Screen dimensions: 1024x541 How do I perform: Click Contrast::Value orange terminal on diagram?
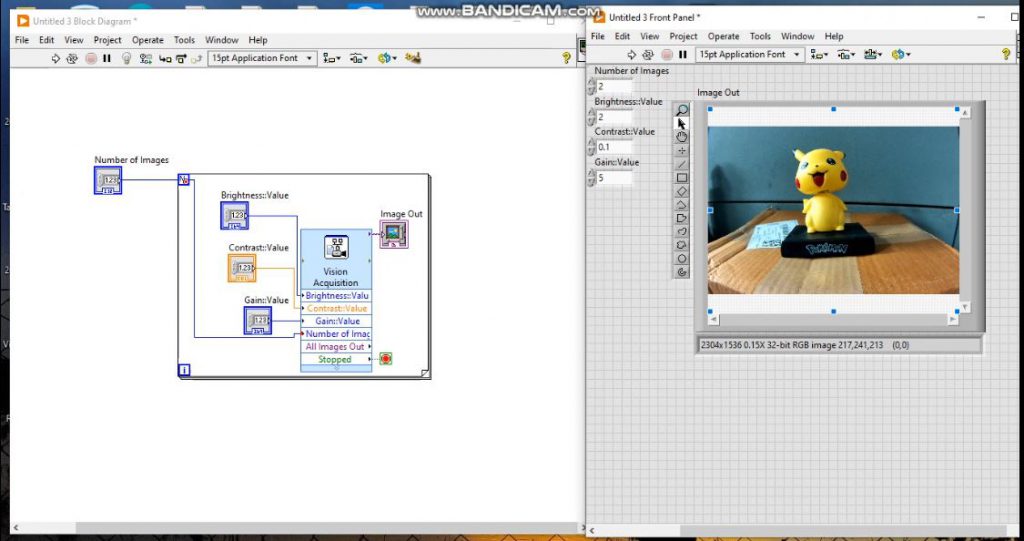[x=242, y=269]
